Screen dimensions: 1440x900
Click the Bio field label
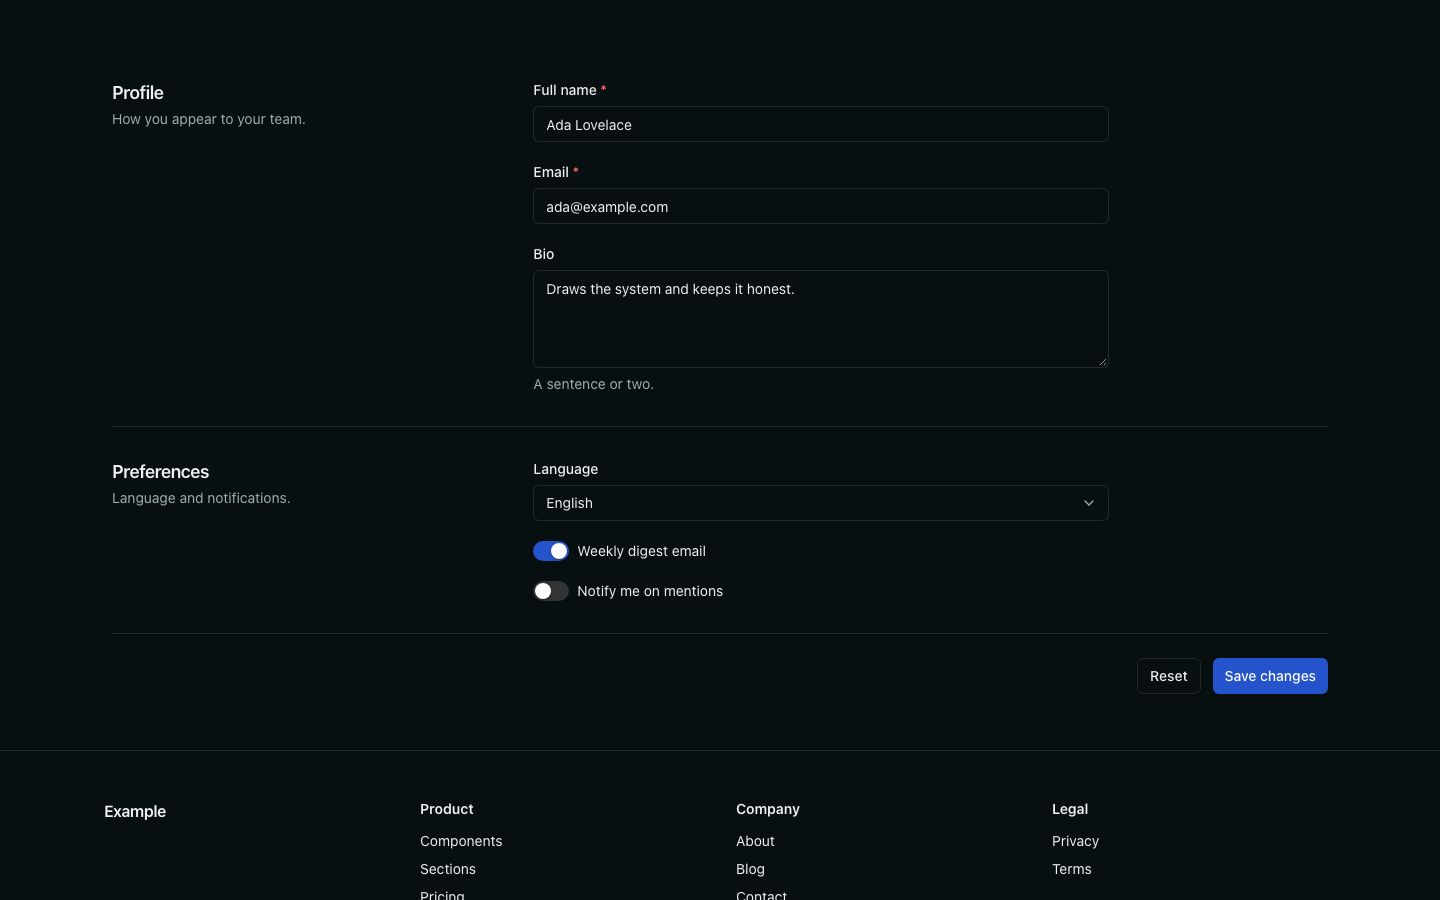(543, 254)
